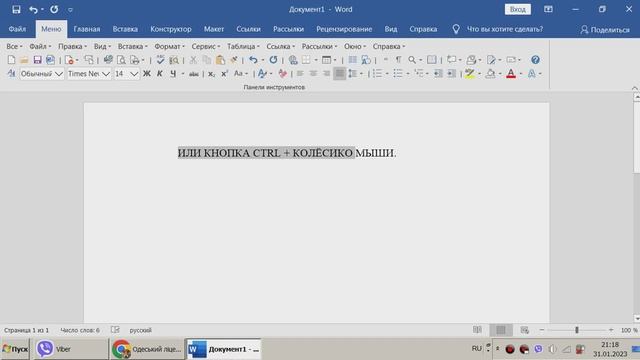Screen dimensions: 640x360
Task: Open the Файл backstage tab
Action: (x=17, y=29)
